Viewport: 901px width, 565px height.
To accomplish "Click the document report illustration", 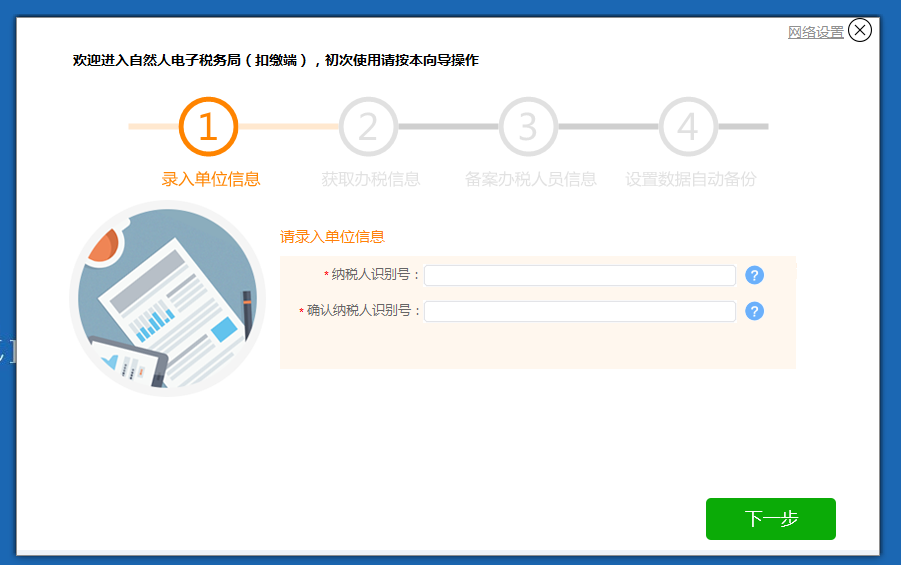I will pyautogui.click(x=167, y=298).
